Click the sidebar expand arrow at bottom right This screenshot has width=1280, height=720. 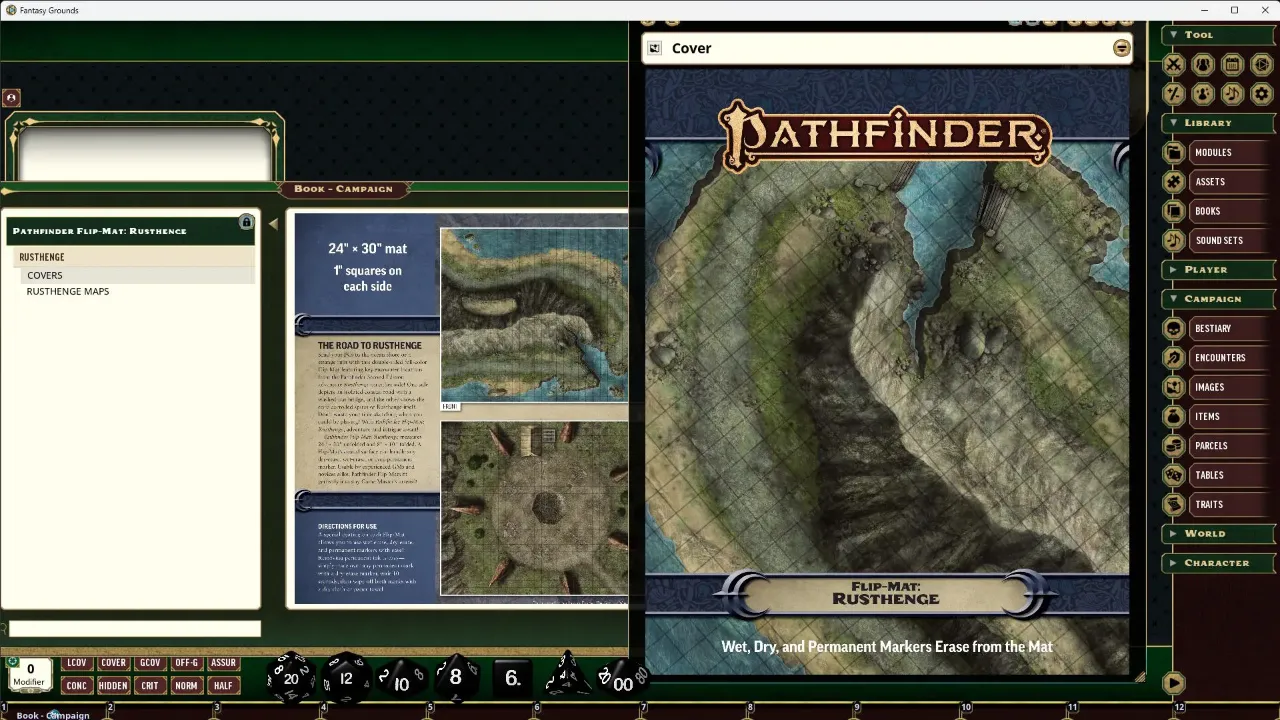click(1174, 683)
